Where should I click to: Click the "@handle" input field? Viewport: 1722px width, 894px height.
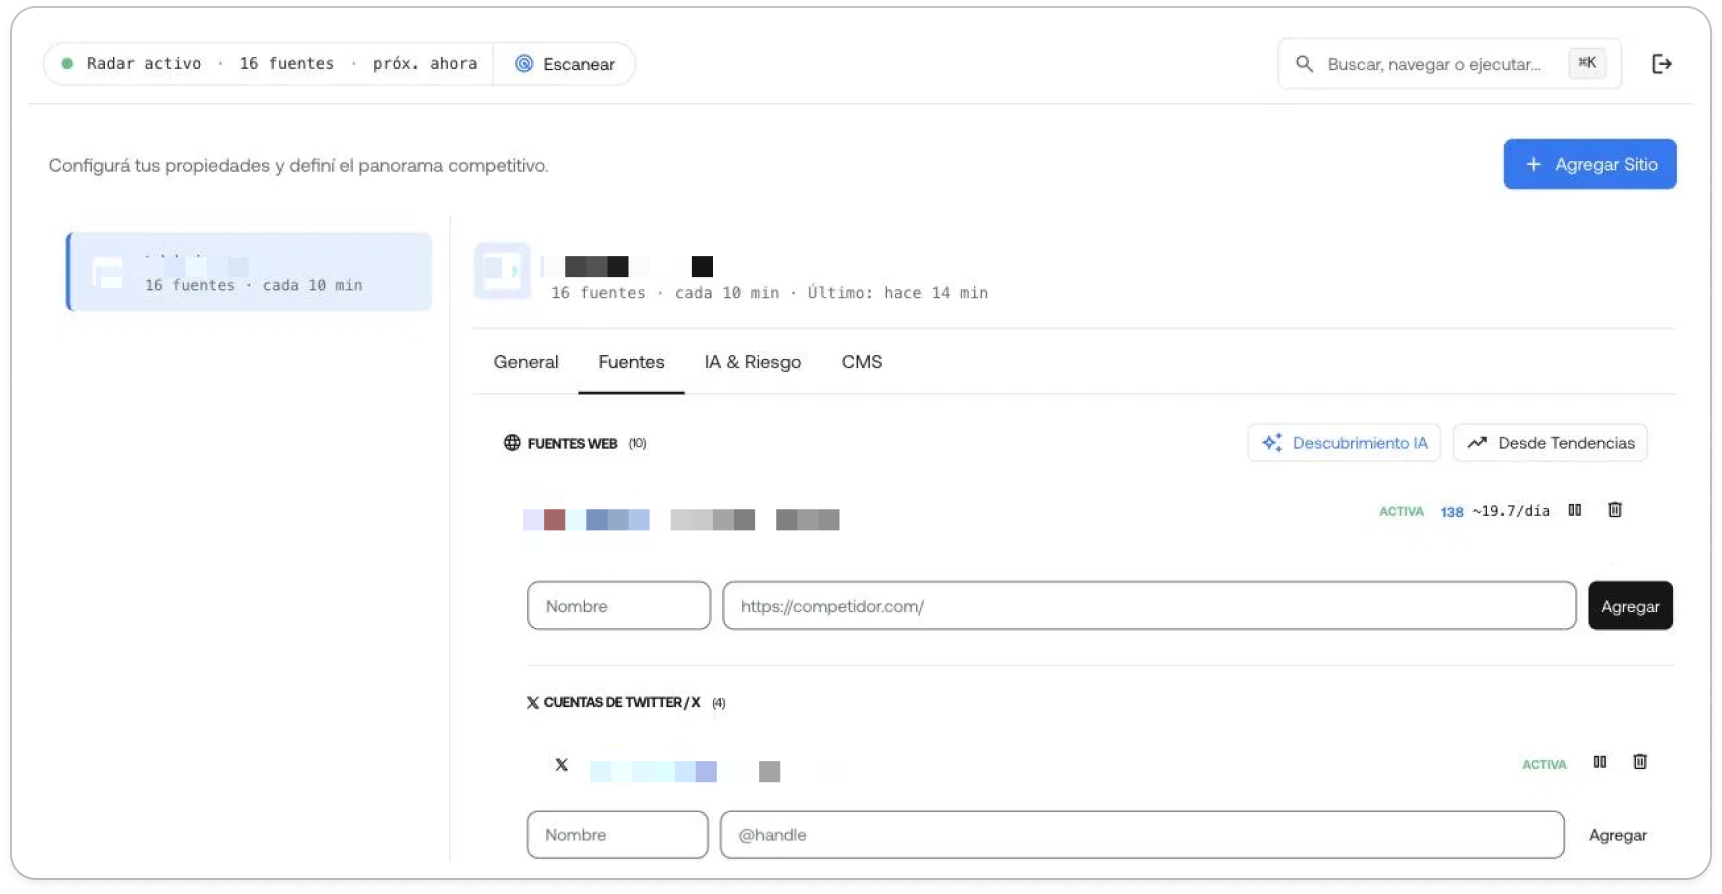pyautogui.click(x=1142, y=835)
